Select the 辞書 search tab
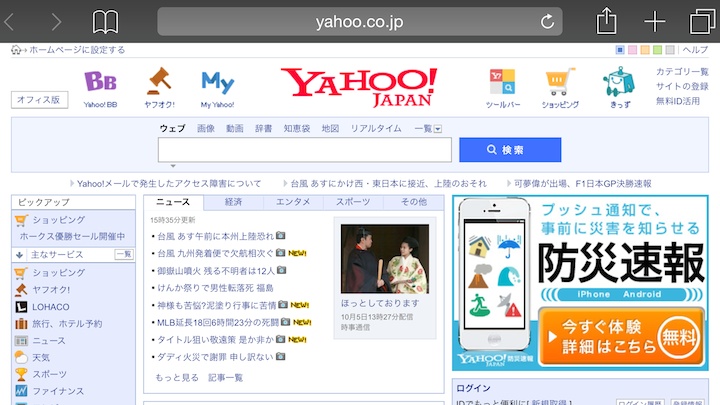Image resolution: width=720 pixels, height=405 pixels. (264, 129)
